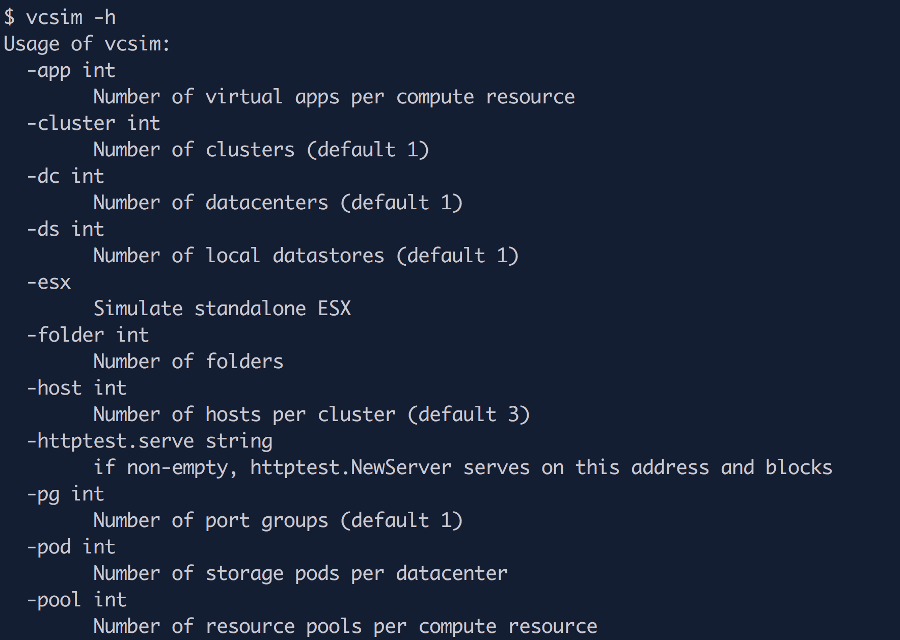
Task: Click 'Number of hosts per cluster' line
Action: coord(311,414)
